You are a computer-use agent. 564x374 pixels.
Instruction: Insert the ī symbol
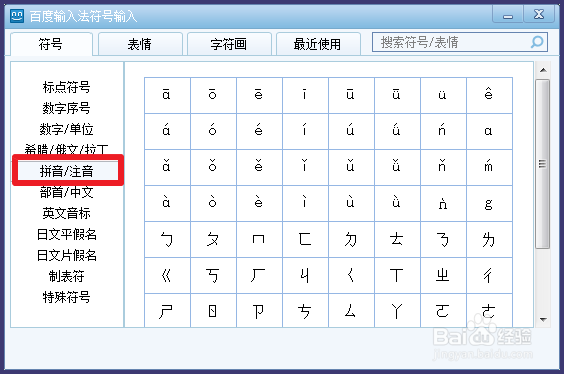[305, 95]
